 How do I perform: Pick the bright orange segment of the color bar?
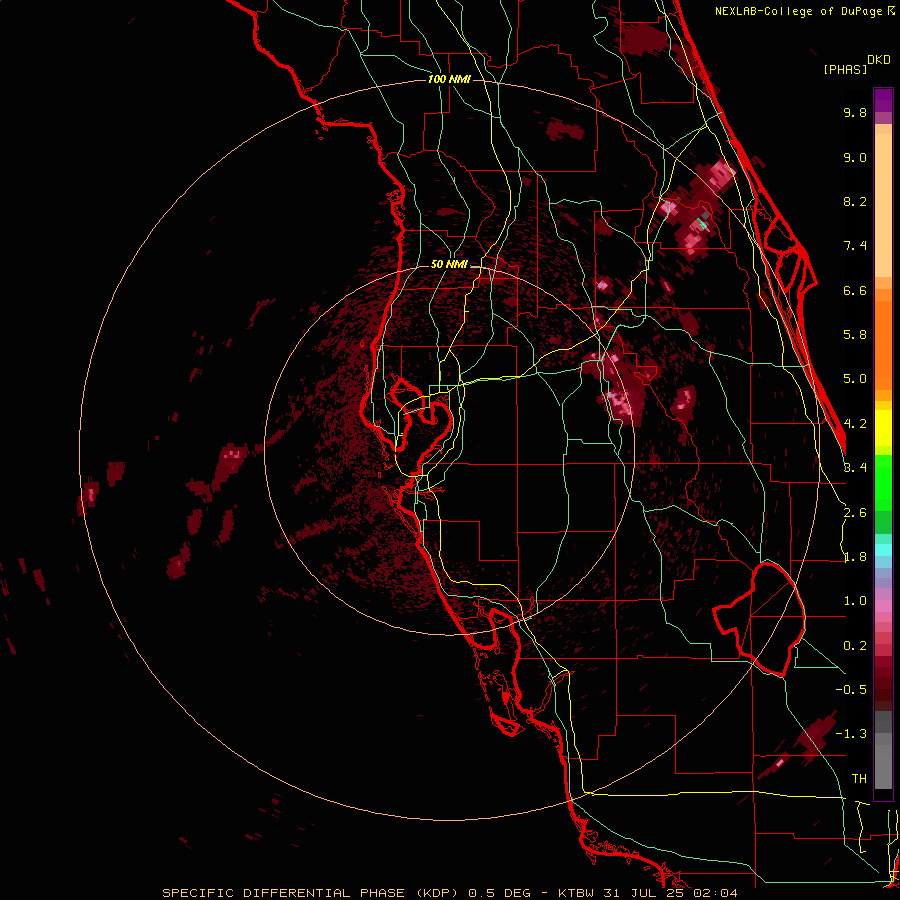(x=883, y=346)
